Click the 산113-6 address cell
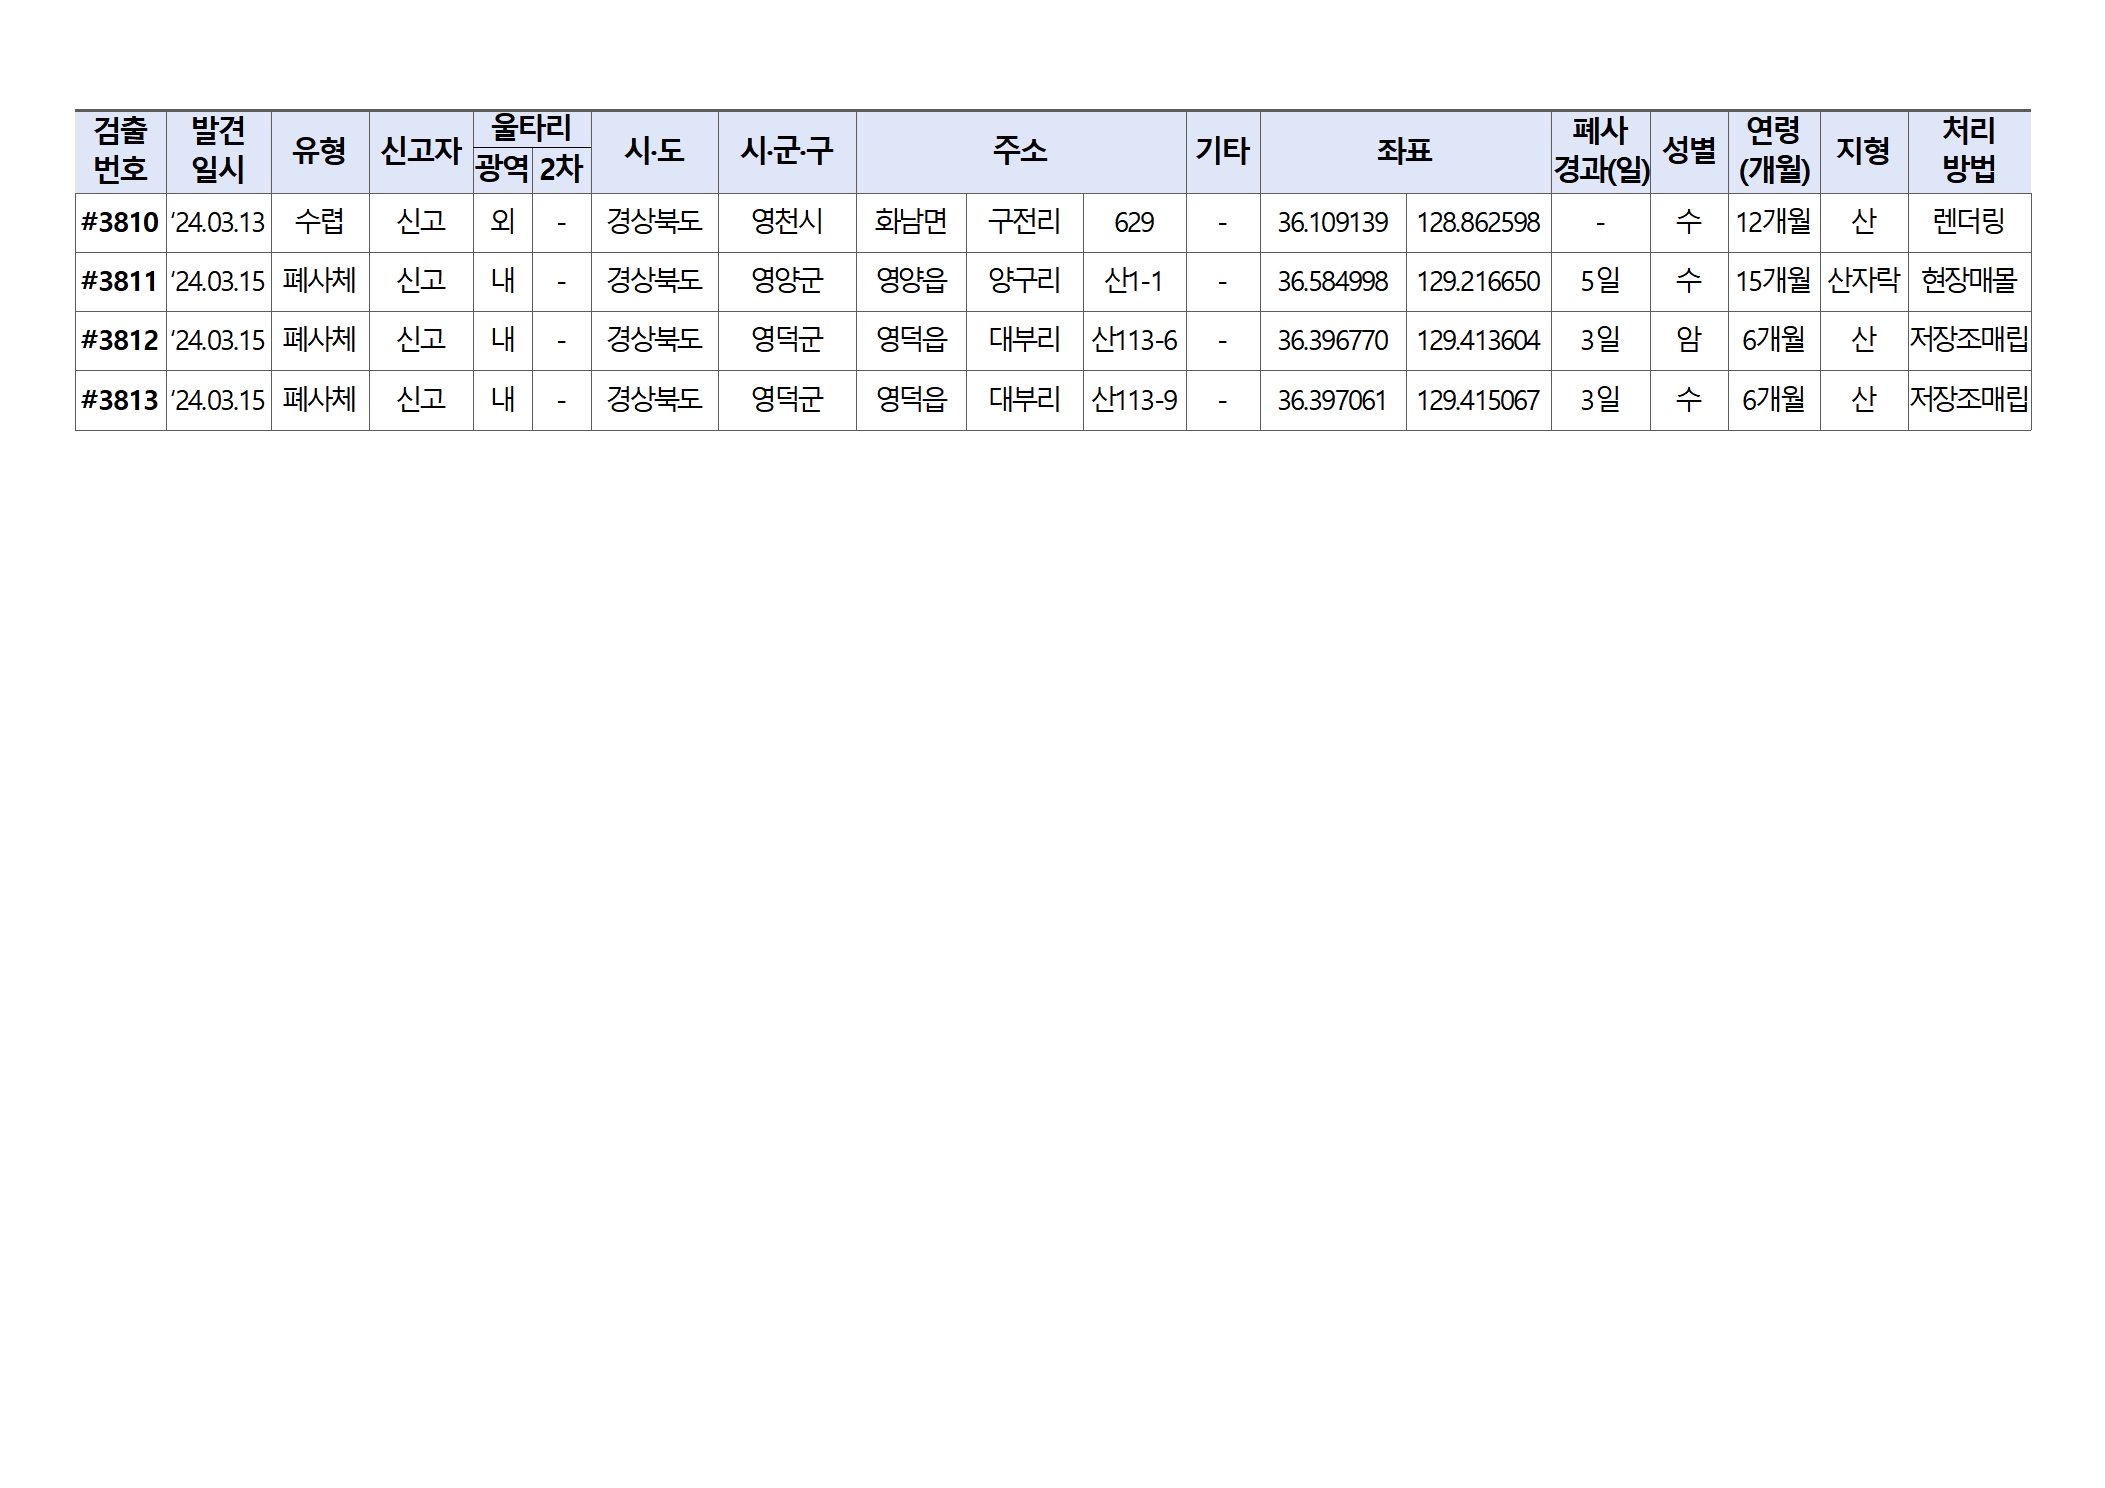The width and height of the screenshot is (2105, 1488). [x=1134, y=340]
